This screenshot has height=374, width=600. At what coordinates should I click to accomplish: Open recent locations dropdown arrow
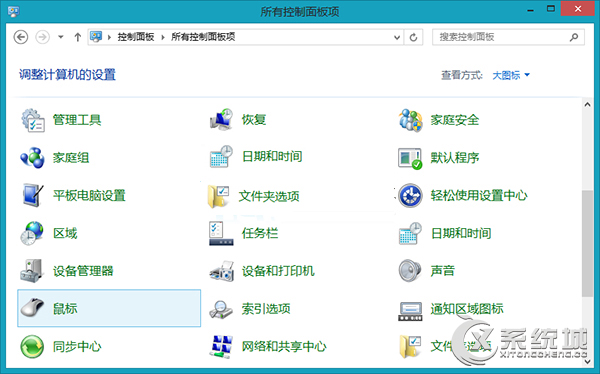point(60,37)
